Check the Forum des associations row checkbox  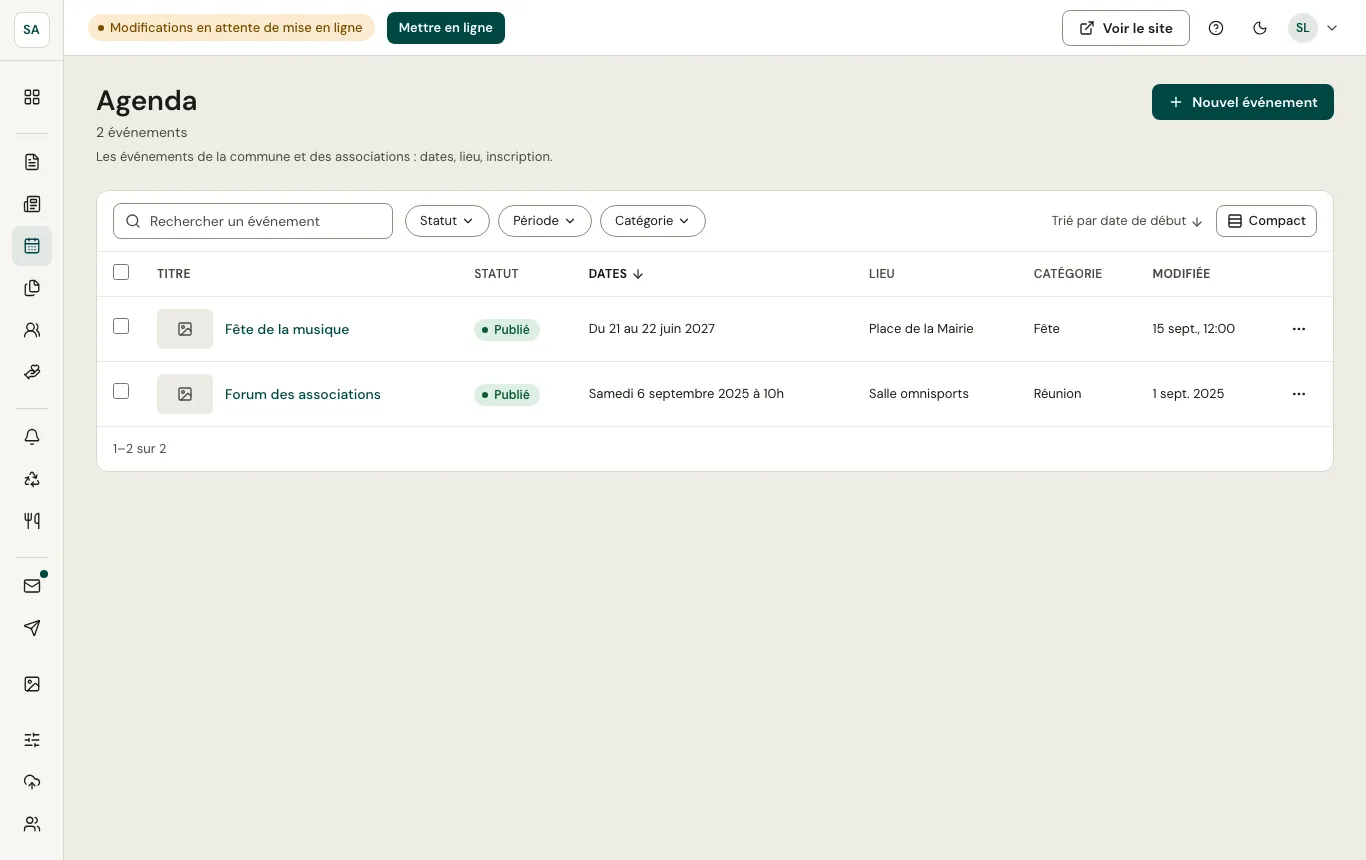click(x=121, y=391)
